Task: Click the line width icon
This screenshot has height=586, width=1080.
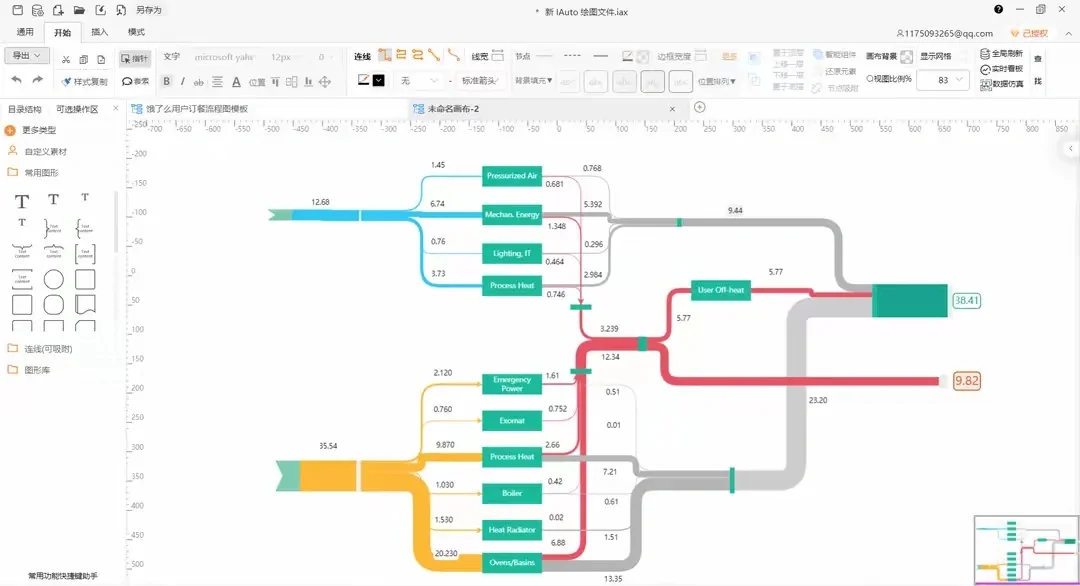Action: point(497,56)
